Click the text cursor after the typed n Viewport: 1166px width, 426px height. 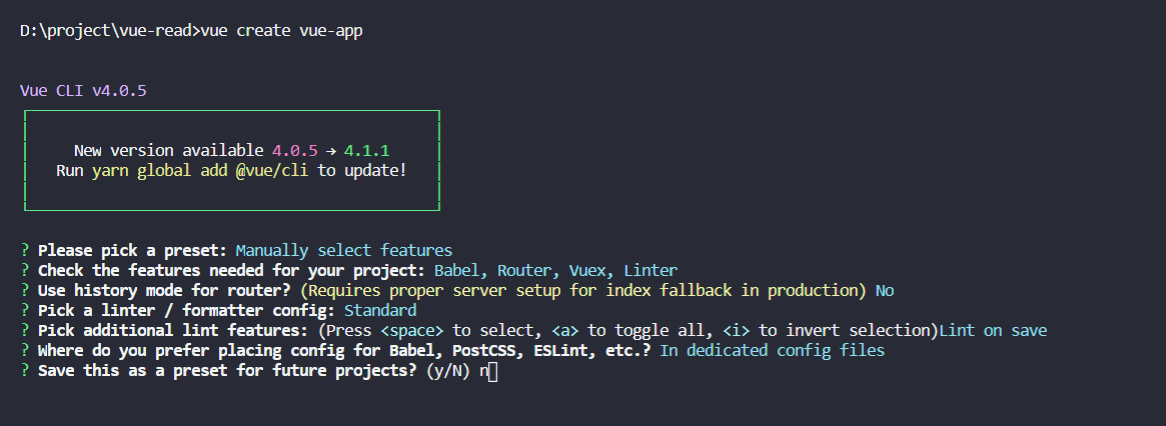pos(493,371)
